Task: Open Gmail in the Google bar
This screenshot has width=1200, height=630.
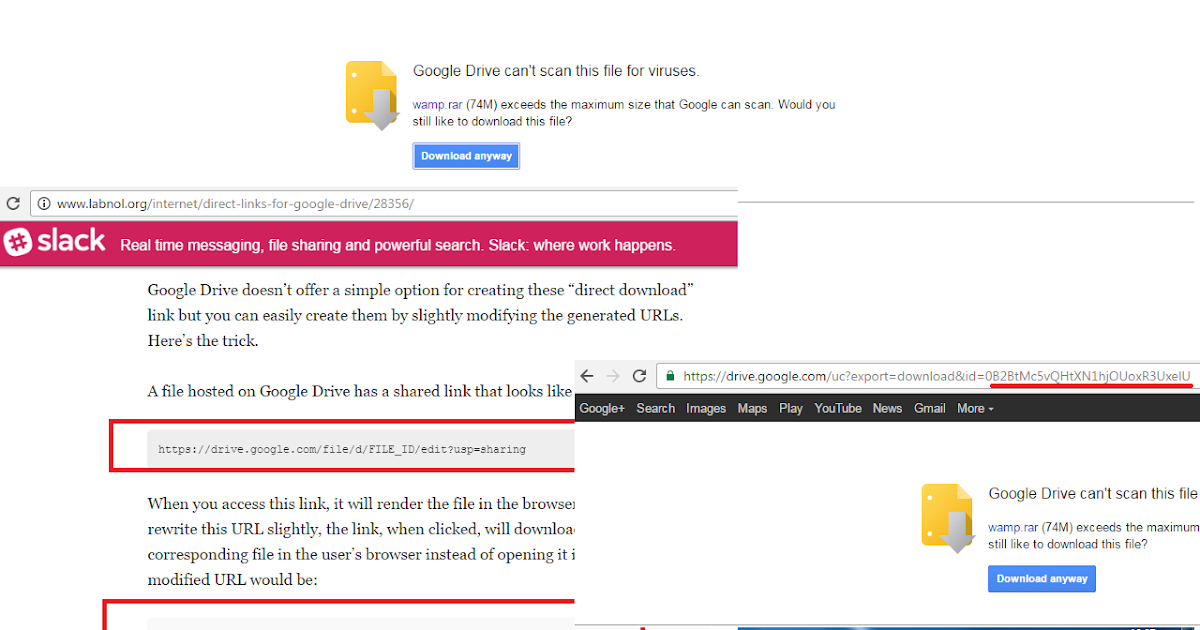Action: [x=930, y=408]
